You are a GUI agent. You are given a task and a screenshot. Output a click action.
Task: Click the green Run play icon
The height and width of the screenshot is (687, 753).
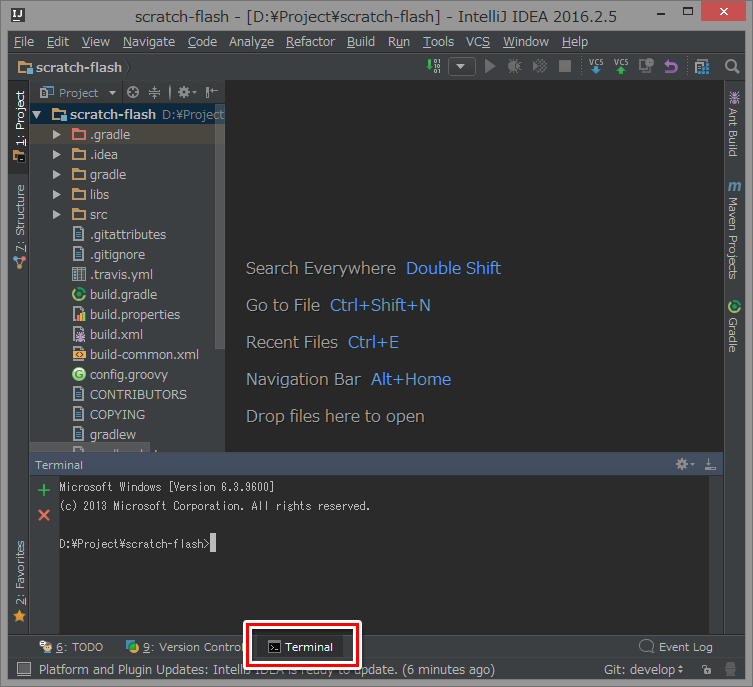click(x=490, y=66)
